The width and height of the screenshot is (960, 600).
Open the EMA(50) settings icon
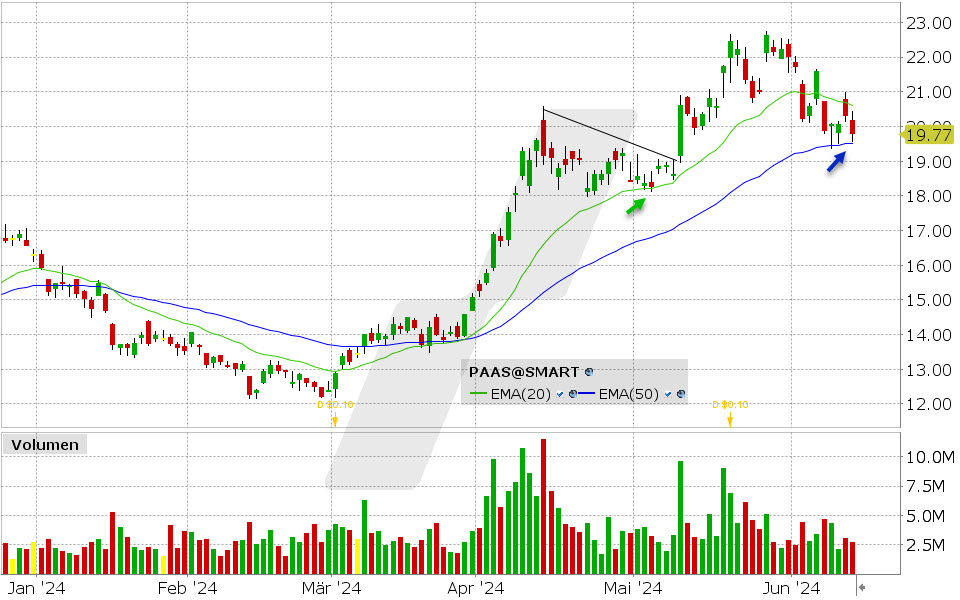coord(681,394)
